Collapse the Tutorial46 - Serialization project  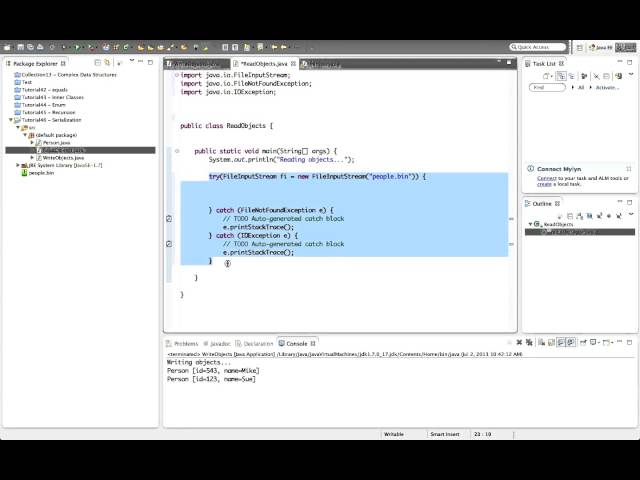11,120
